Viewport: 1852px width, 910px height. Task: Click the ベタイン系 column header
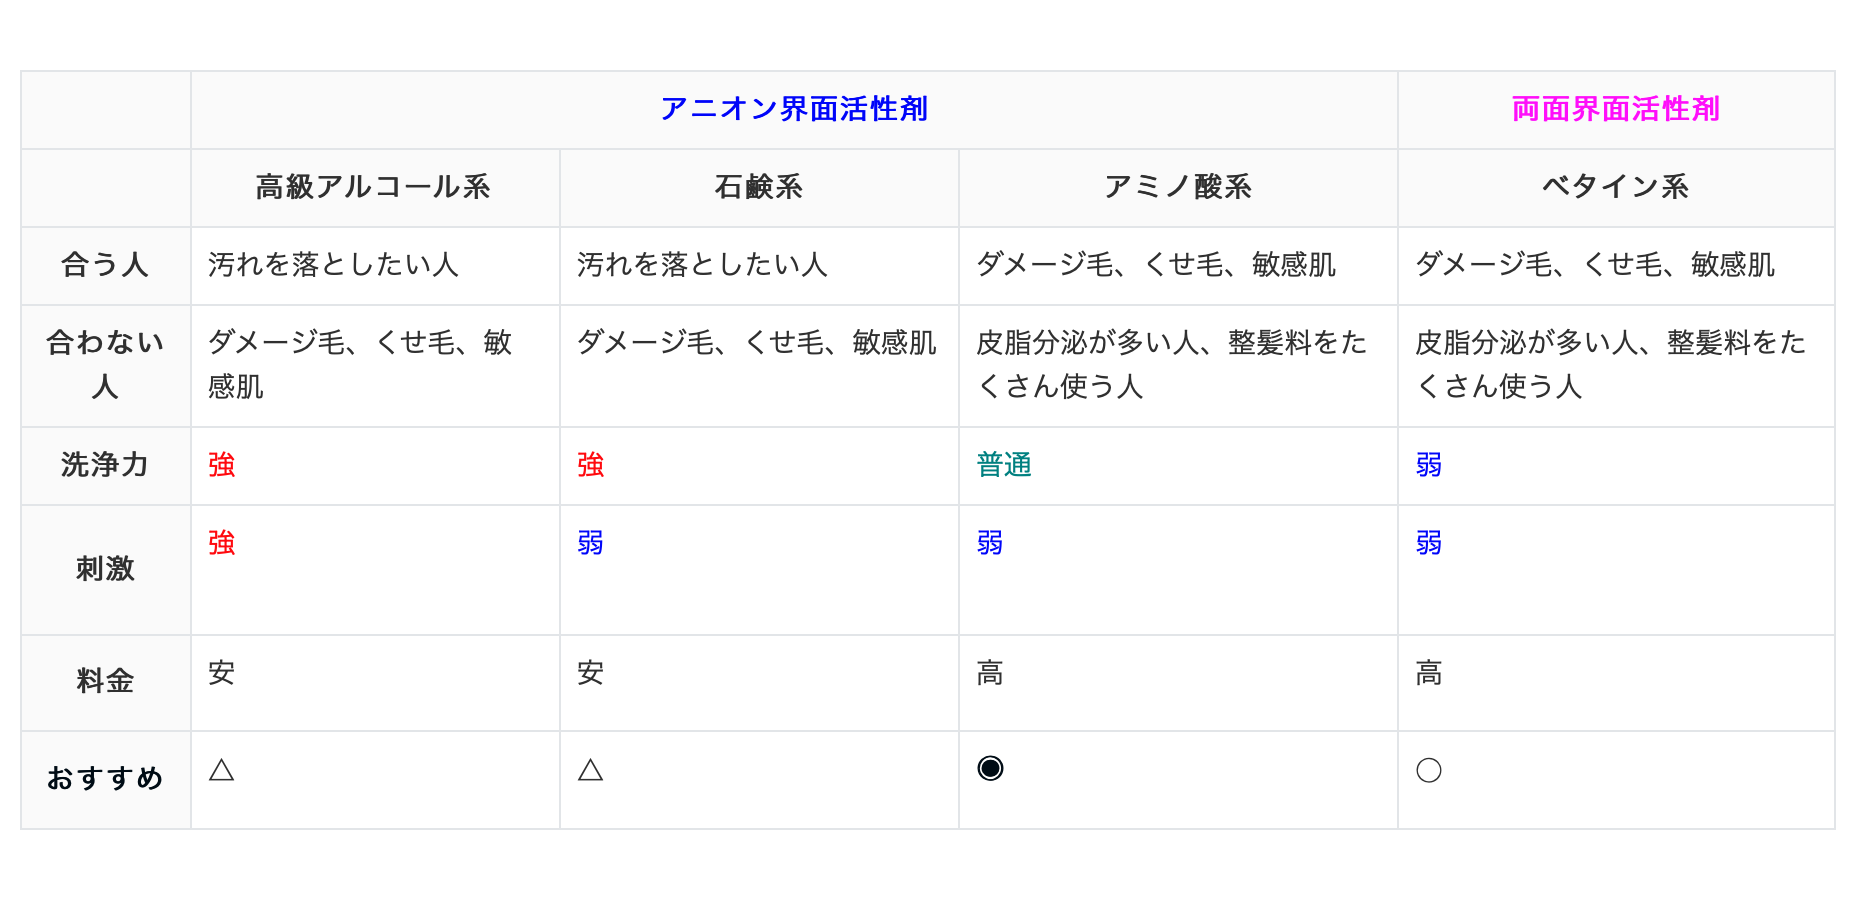pos(1615,187)
